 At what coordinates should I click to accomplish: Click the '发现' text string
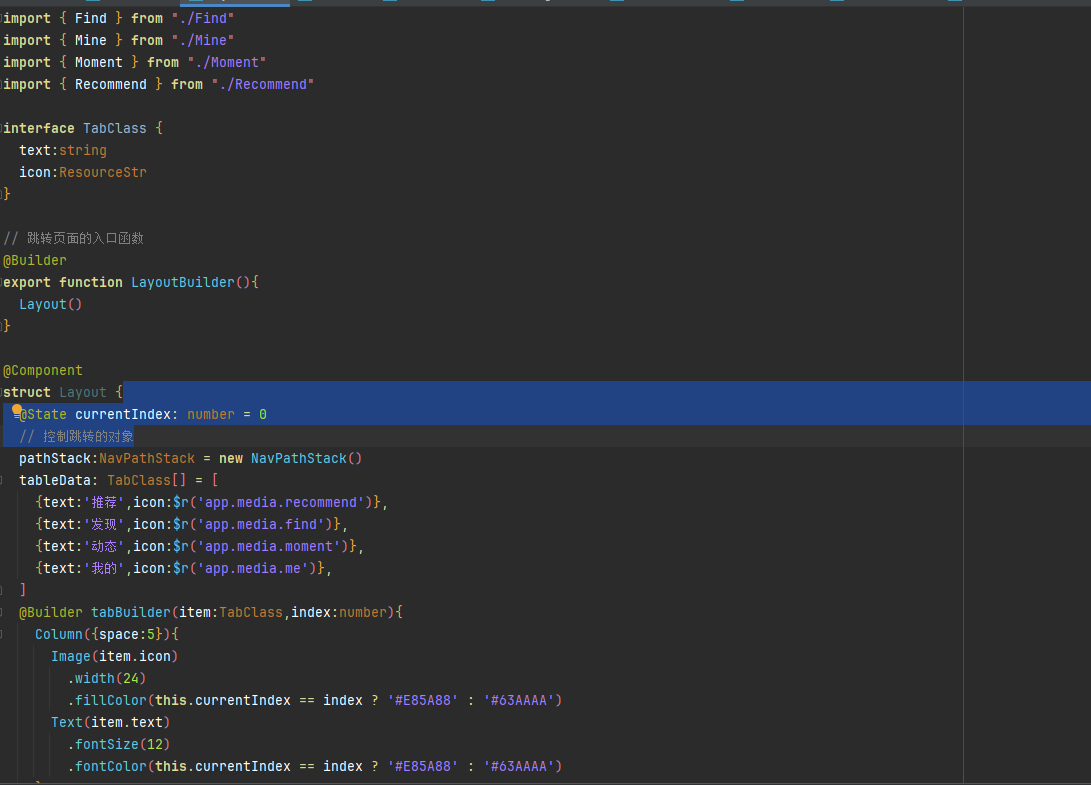[x=104, y=525]
